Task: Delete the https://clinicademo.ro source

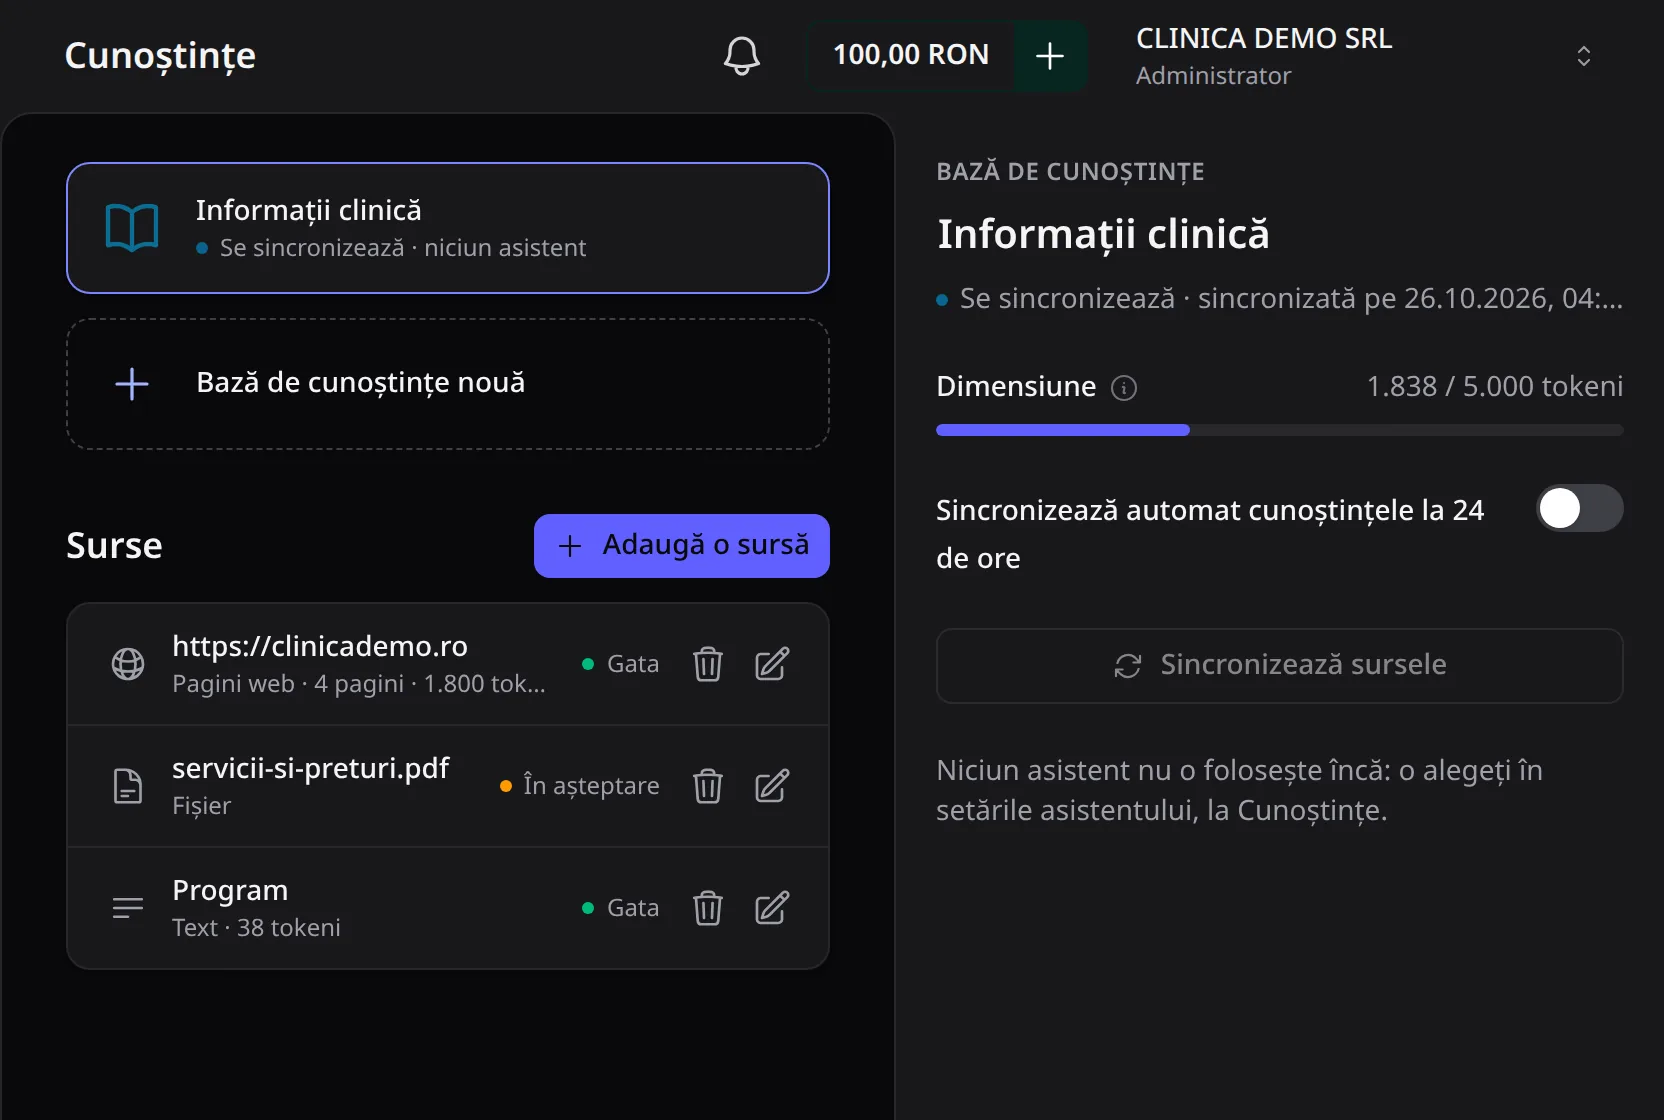Action: click(708, 664)
